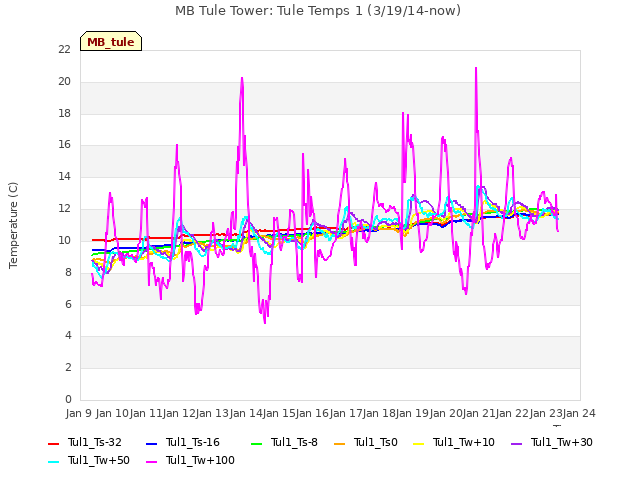Click the 0 y-axis tick label
This screenshot has height=480, width=640.
(x=68, y=399)
